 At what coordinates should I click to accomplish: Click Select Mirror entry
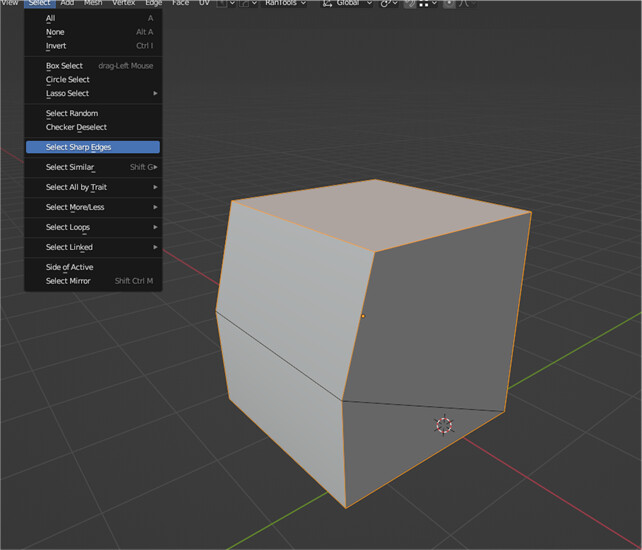[x=93, y=281]
